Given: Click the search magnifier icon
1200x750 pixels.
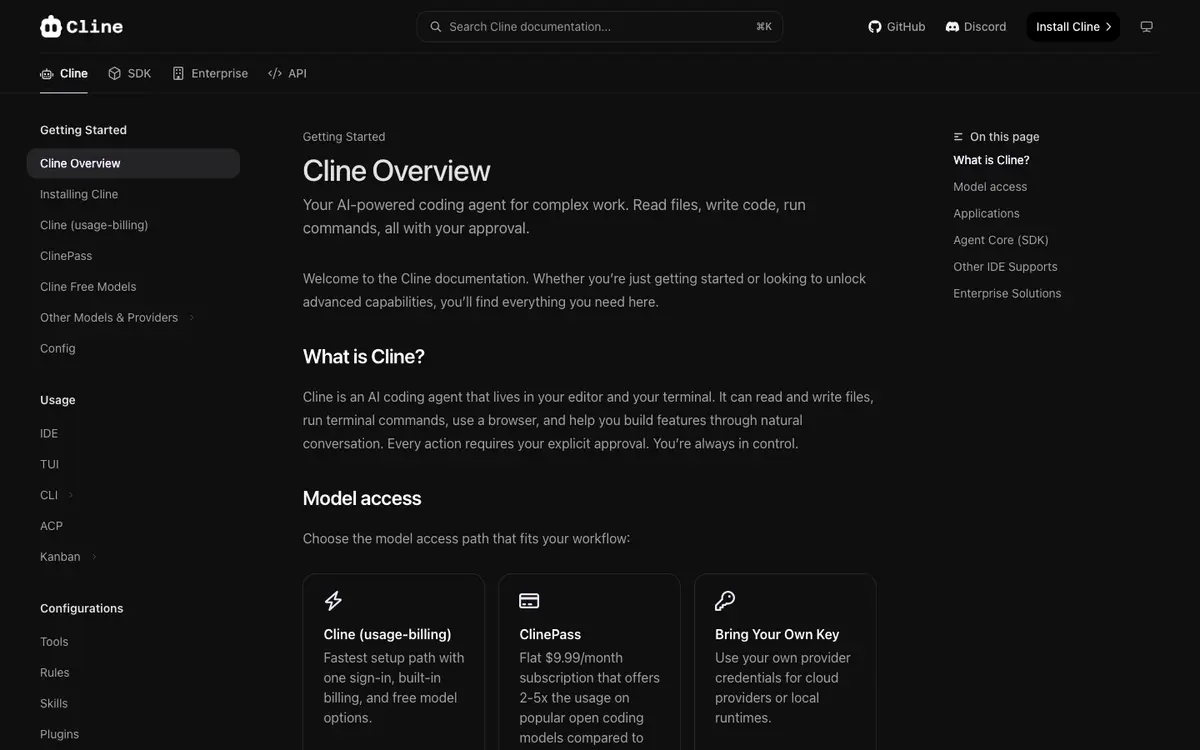Looking at the screenshot, I should point(436,27).
